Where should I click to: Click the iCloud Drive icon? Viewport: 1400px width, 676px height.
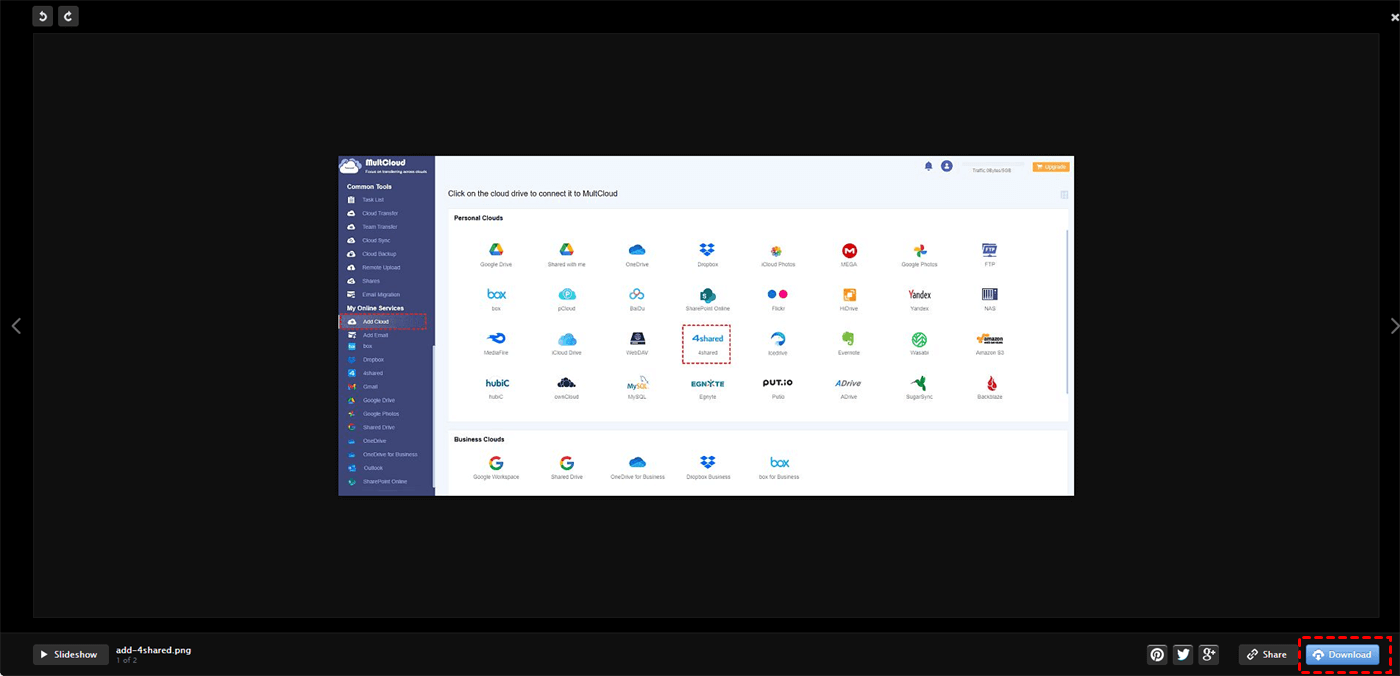click(x=566, y=339)
